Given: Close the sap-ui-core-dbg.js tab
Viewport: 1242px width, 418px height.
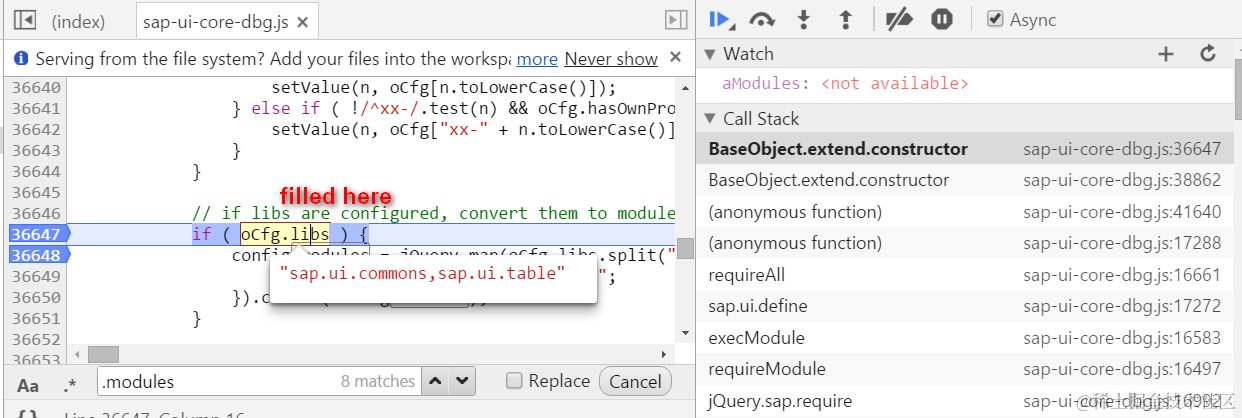Looking at the screenshot, I should pyautogui.click(x=304, y=21).
